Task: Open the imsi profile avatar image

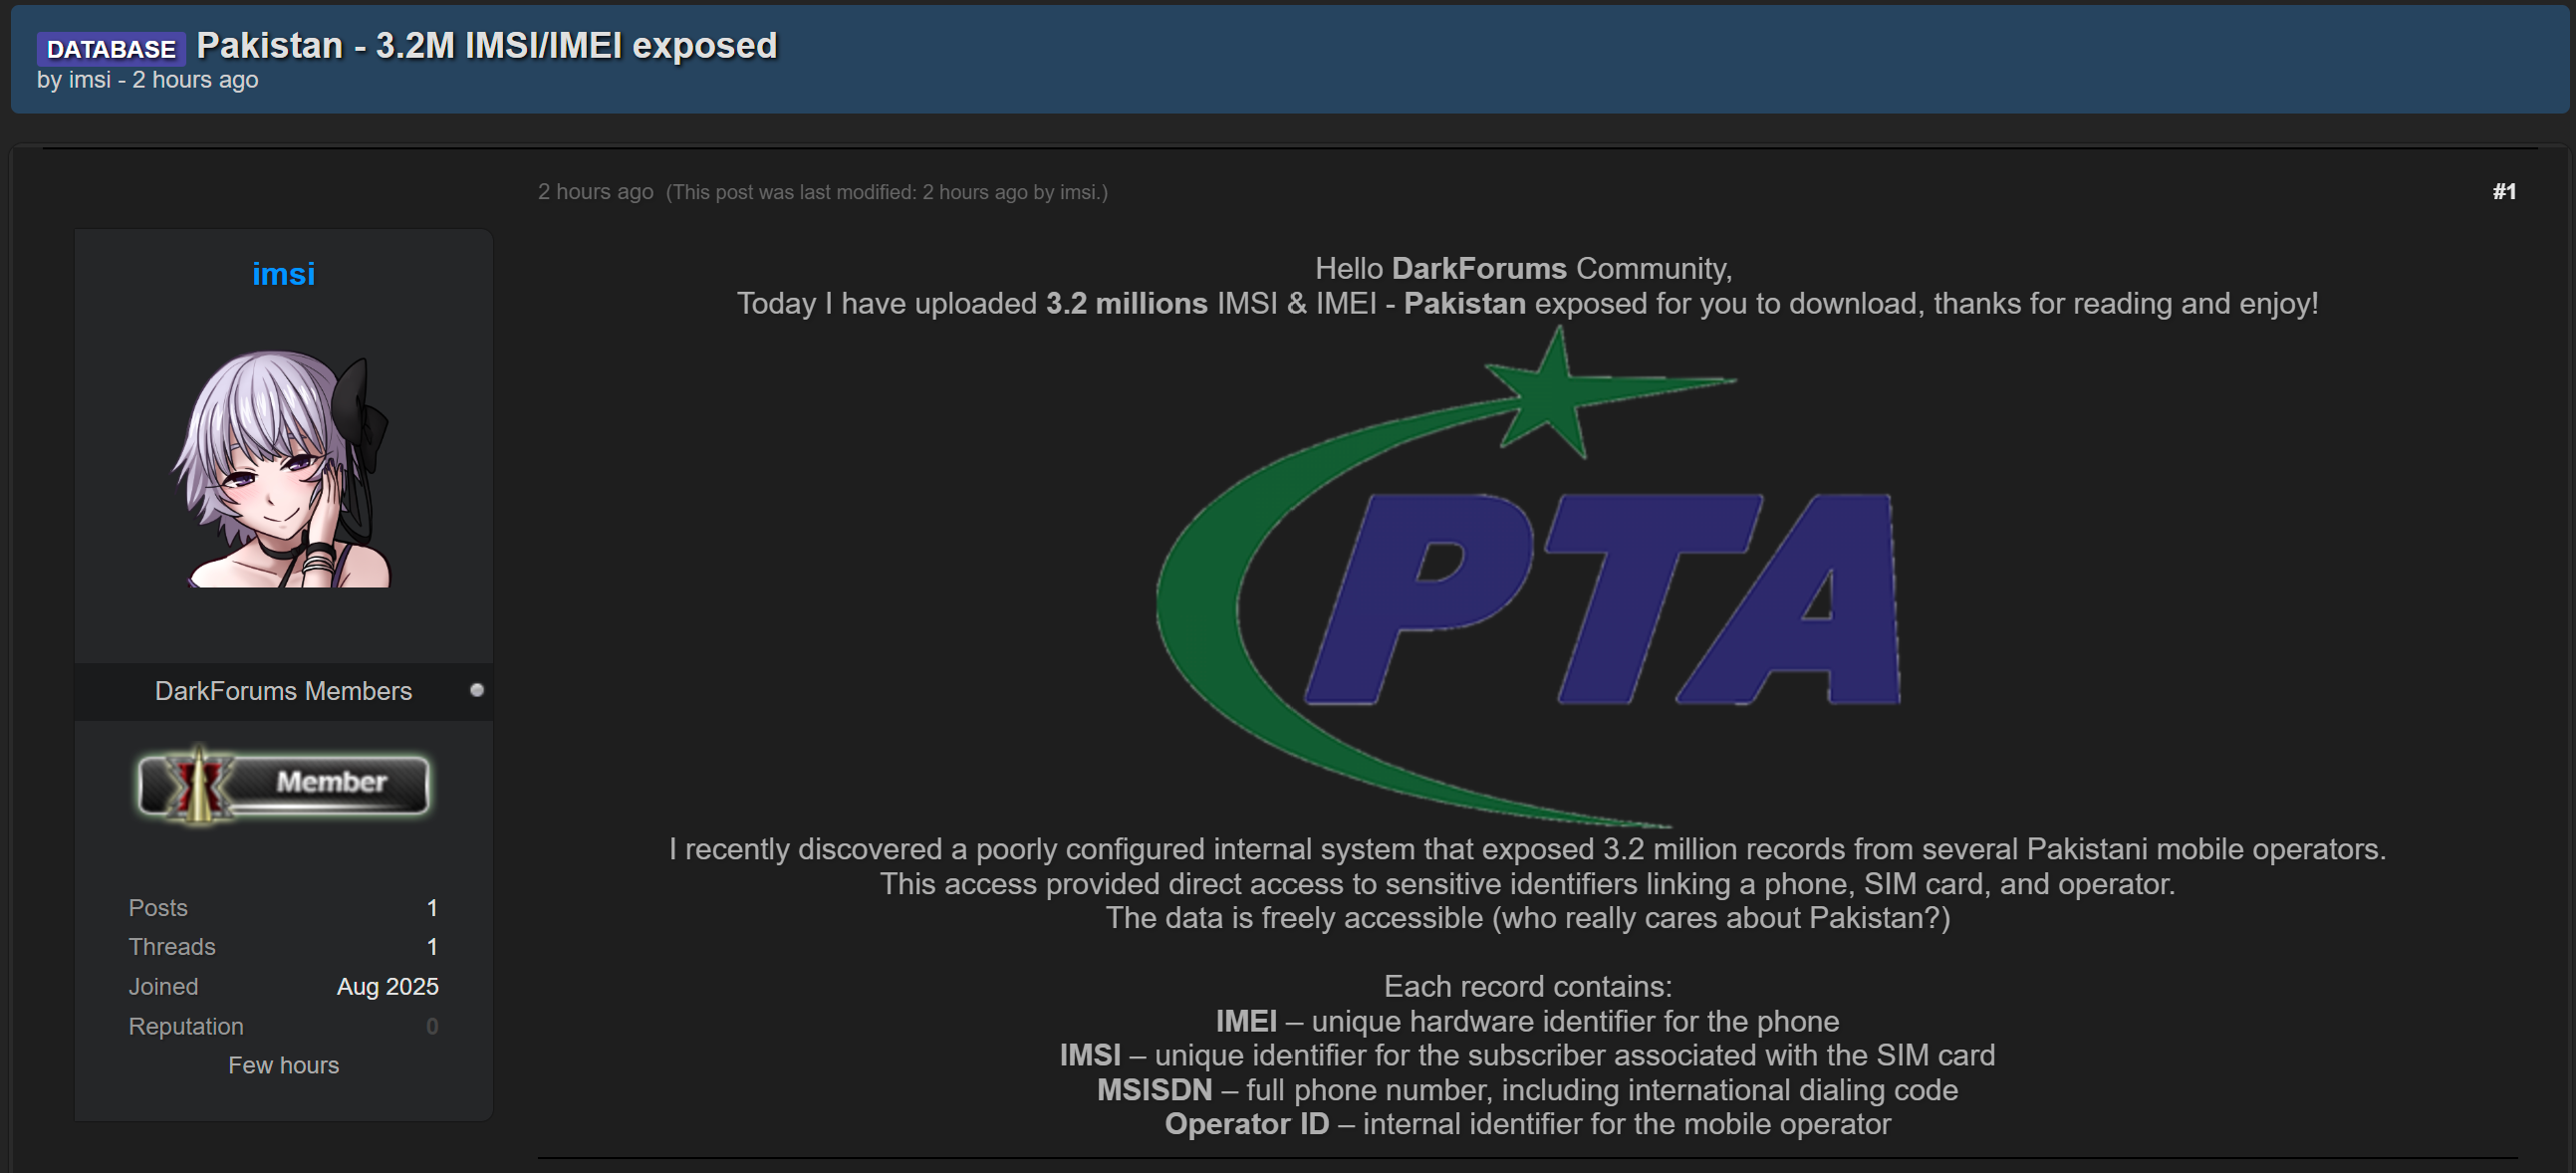Action: pyautogui.click(x=283, y=468)
